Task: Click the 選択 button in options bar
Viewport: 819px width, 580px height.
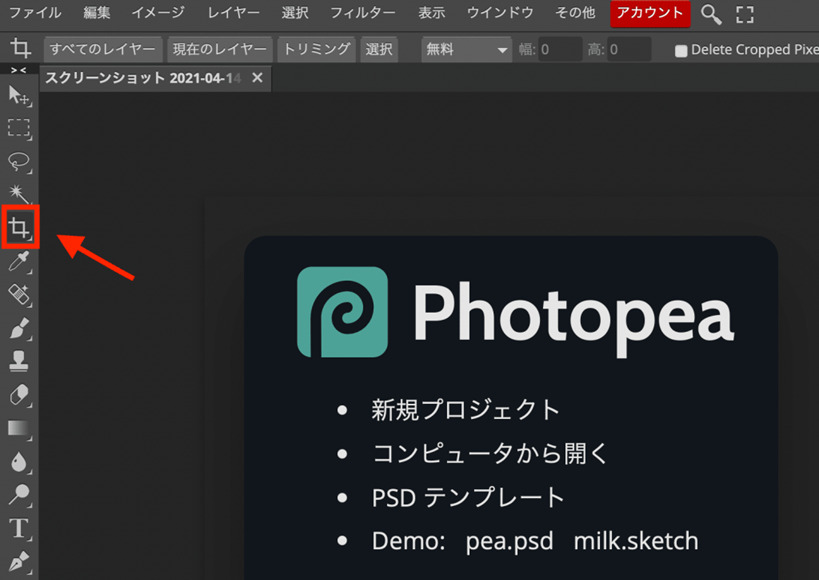Action: [379, 50]
